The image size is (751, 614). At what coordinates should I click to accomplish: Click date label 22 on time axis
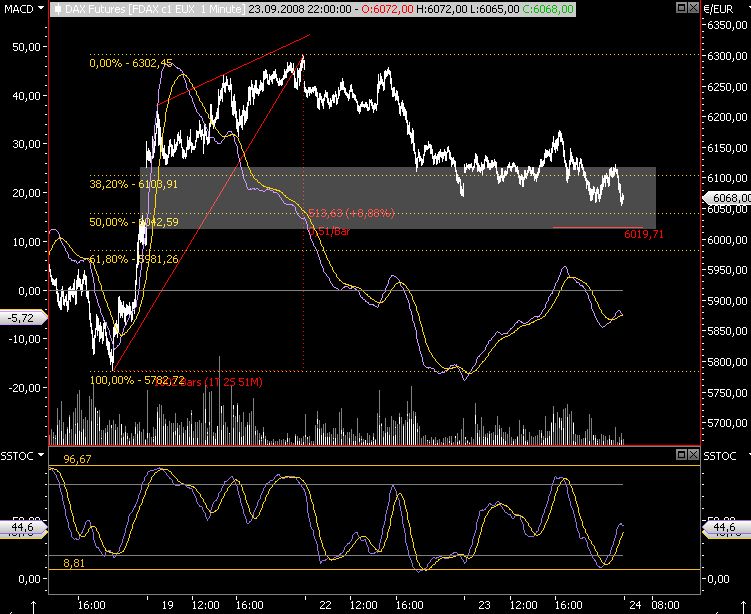point(325,605)
